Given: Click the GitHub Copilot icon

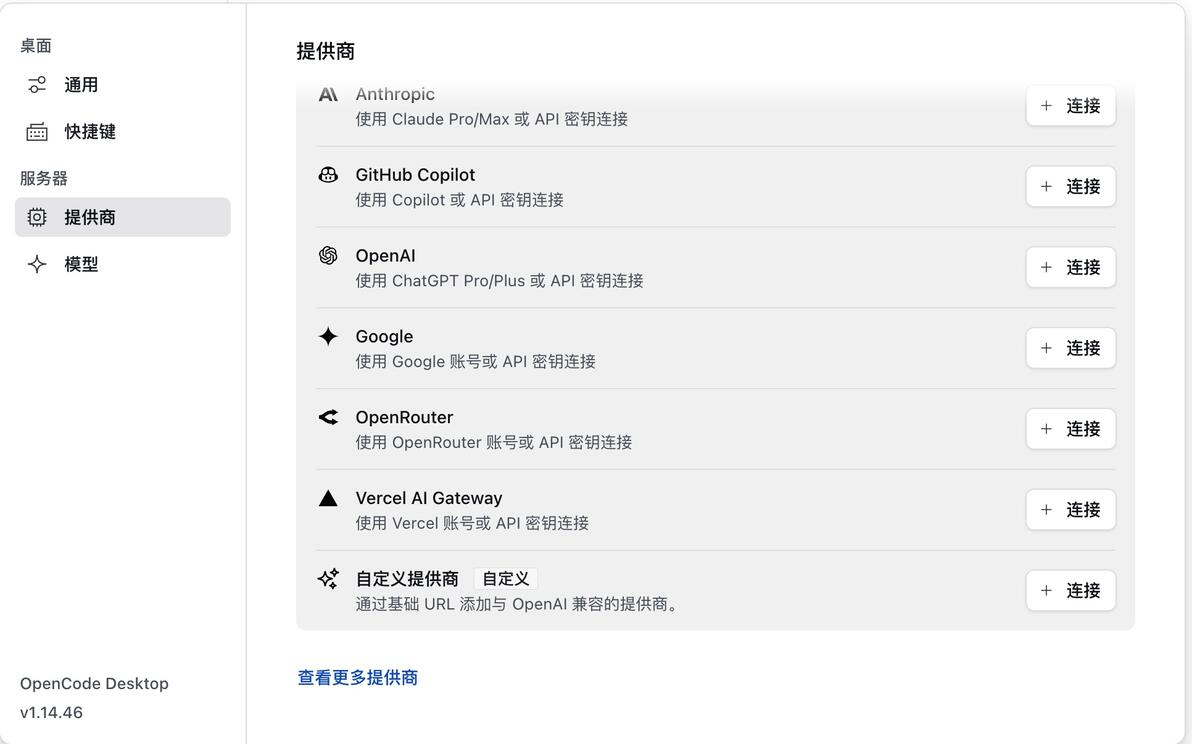Looking at the screenshot, I should [328, 175].
